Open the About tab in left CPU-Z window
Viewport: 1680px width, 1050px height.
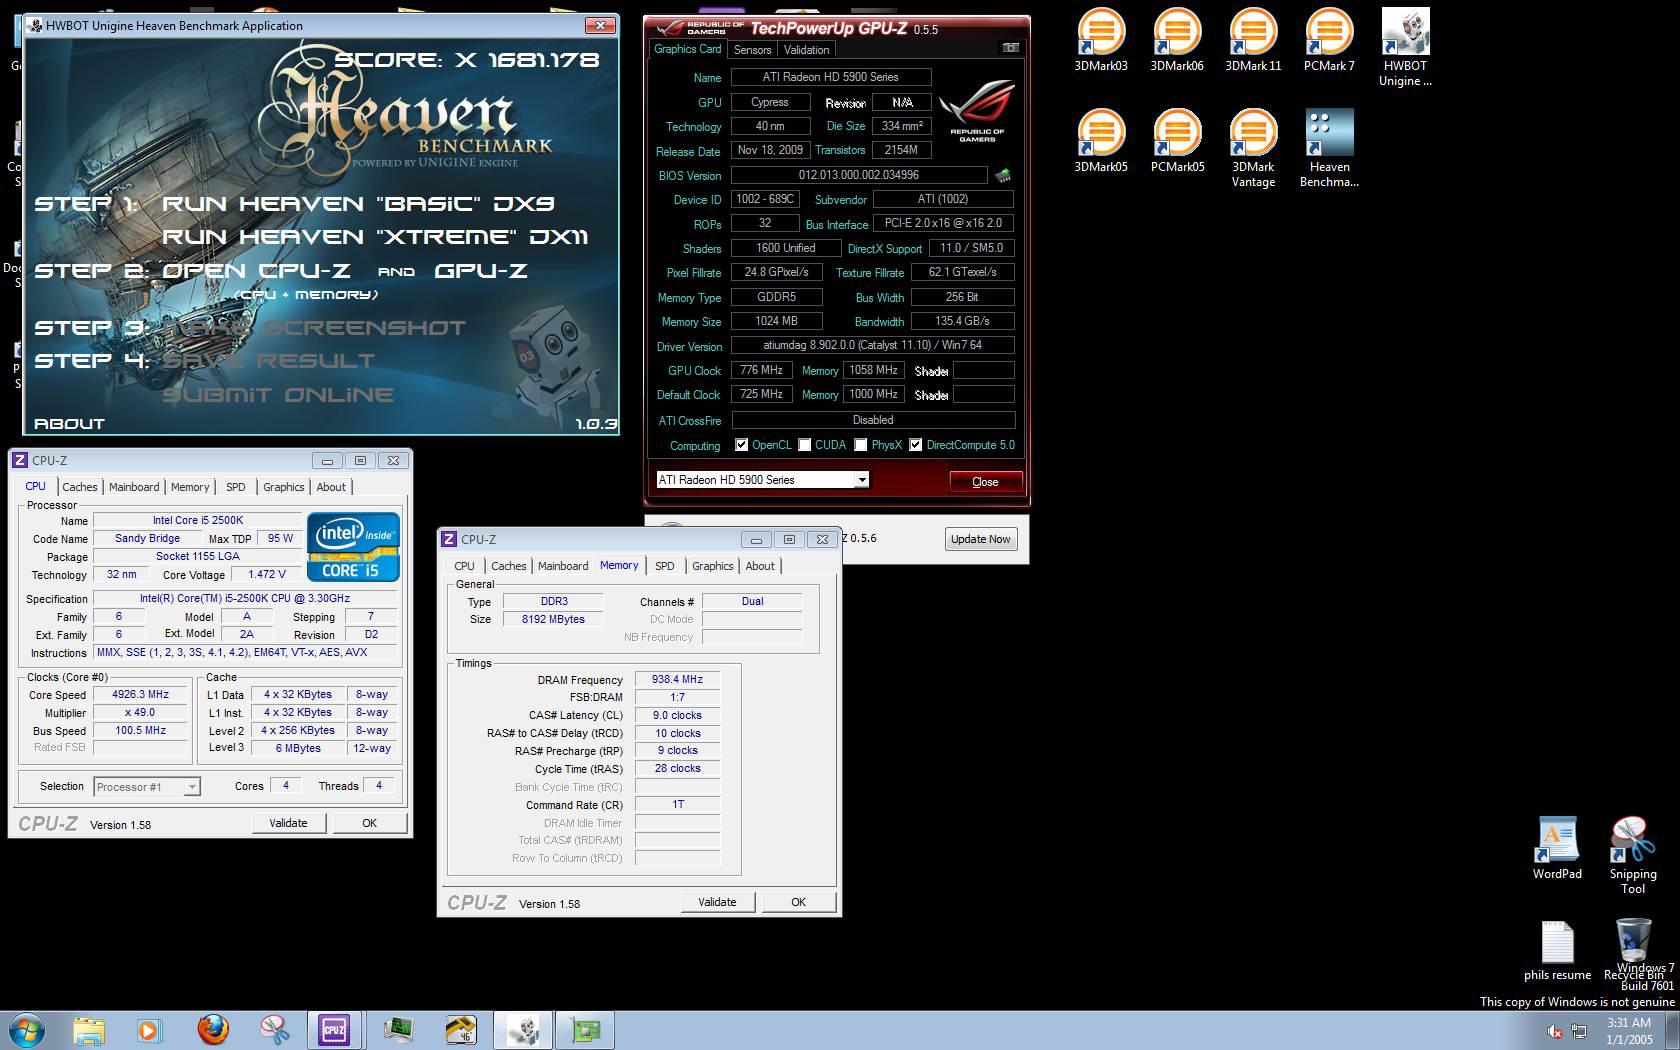(x=331, y=487)
